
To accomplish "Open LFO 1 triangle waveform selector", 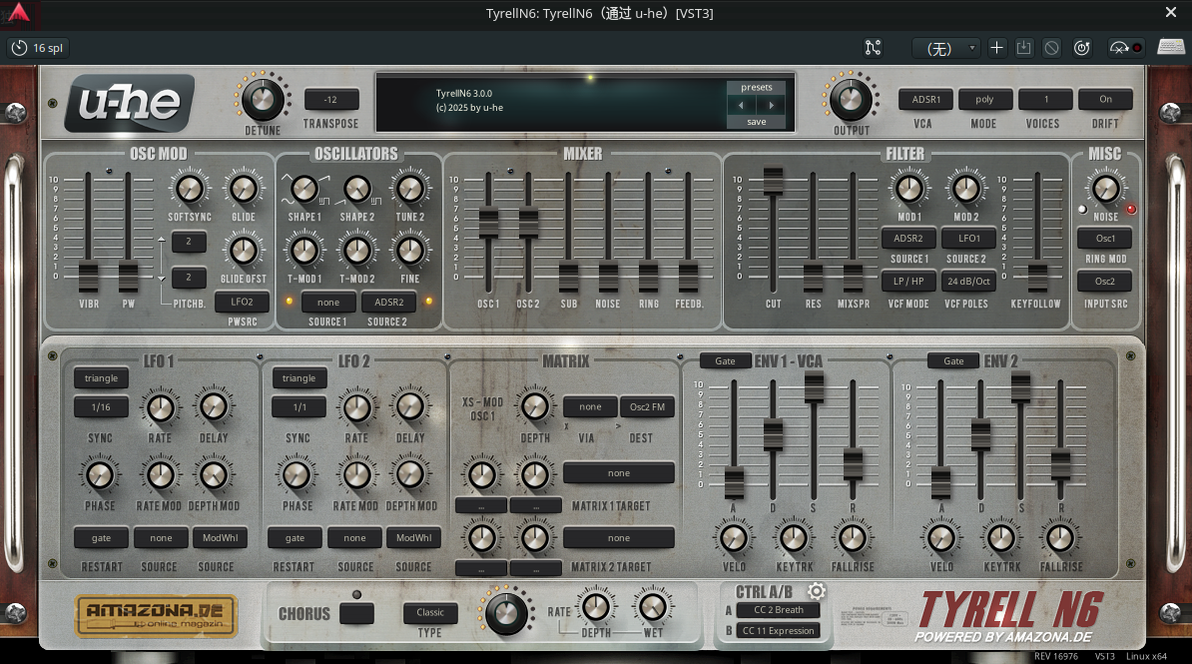I will pyautogui.click(x=101, y=378).
